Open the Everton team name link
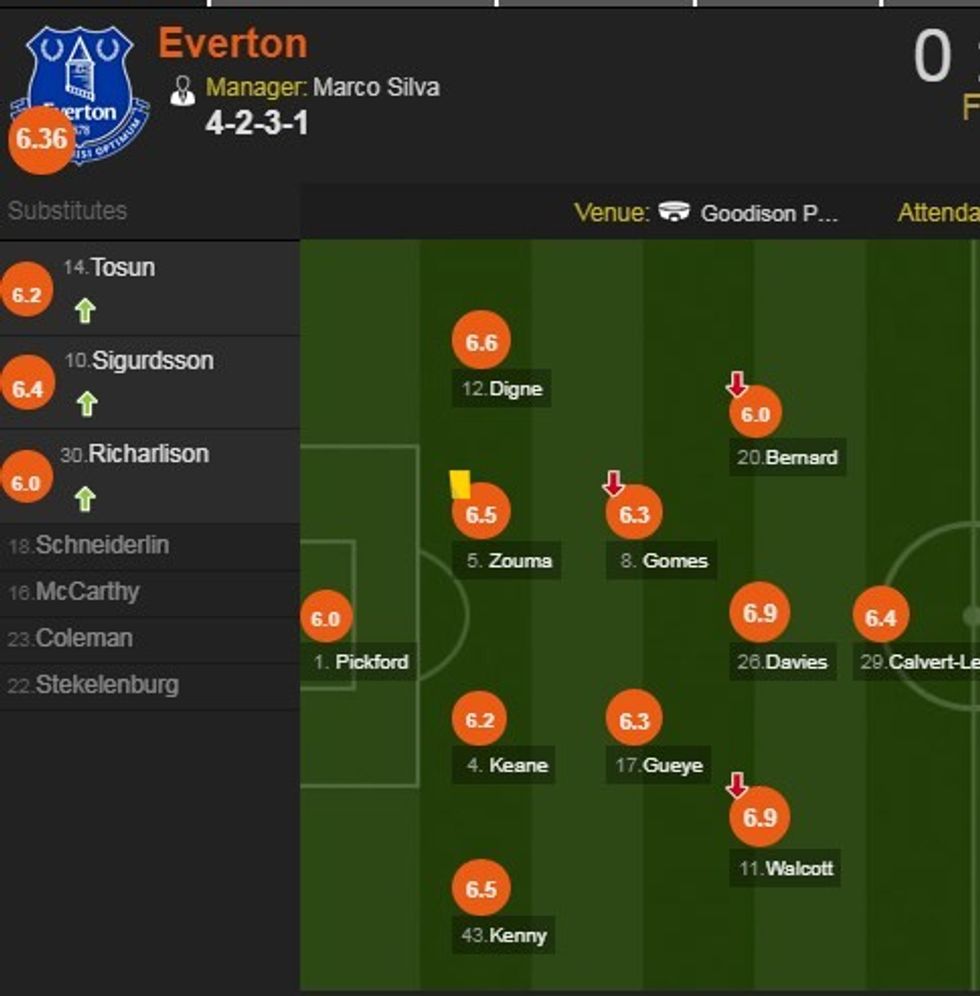Screen dimensions: 980x996 (x=233, y=44)
